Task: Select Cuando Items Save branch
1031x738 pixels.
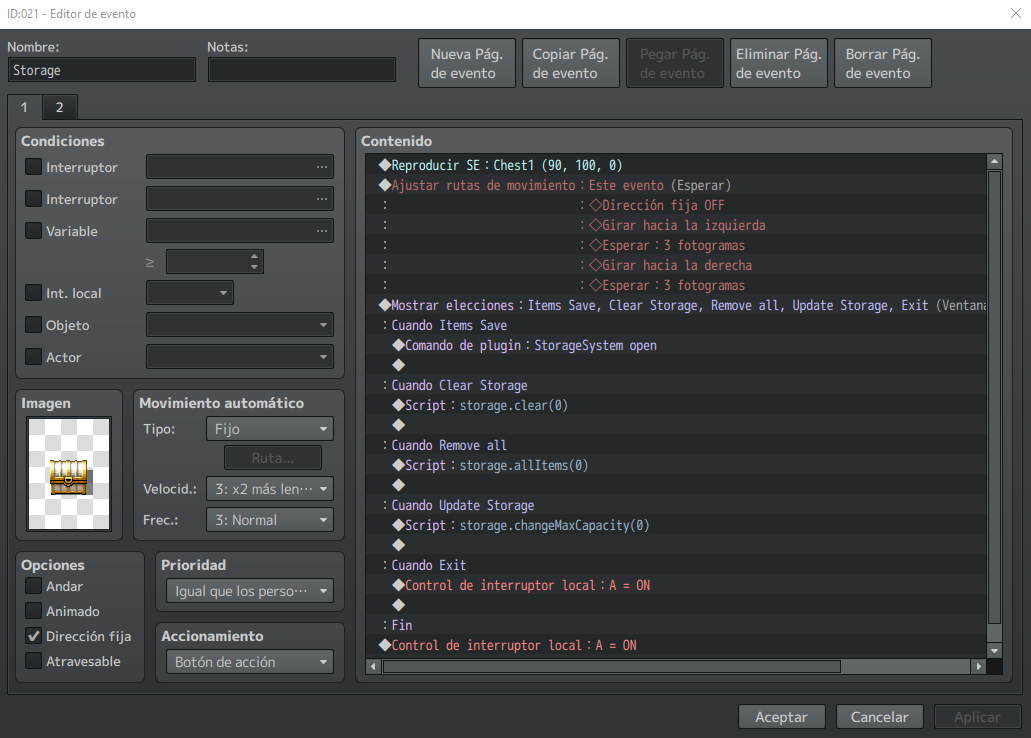Action: pyautogui.click(x=676, y=325)
